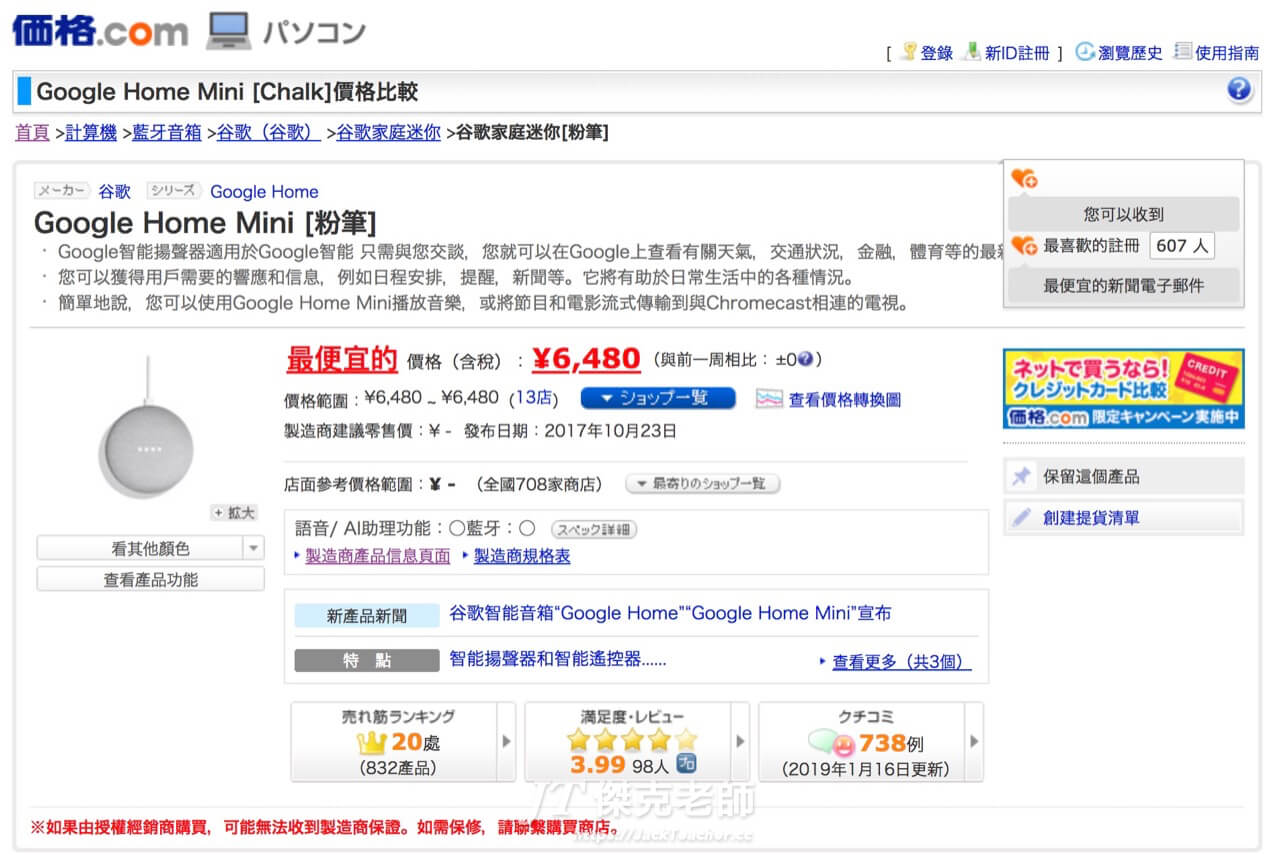Go to 計算機 breadcrumb
The height and width of the screenshot is (855, 1280).
(91, 132)
